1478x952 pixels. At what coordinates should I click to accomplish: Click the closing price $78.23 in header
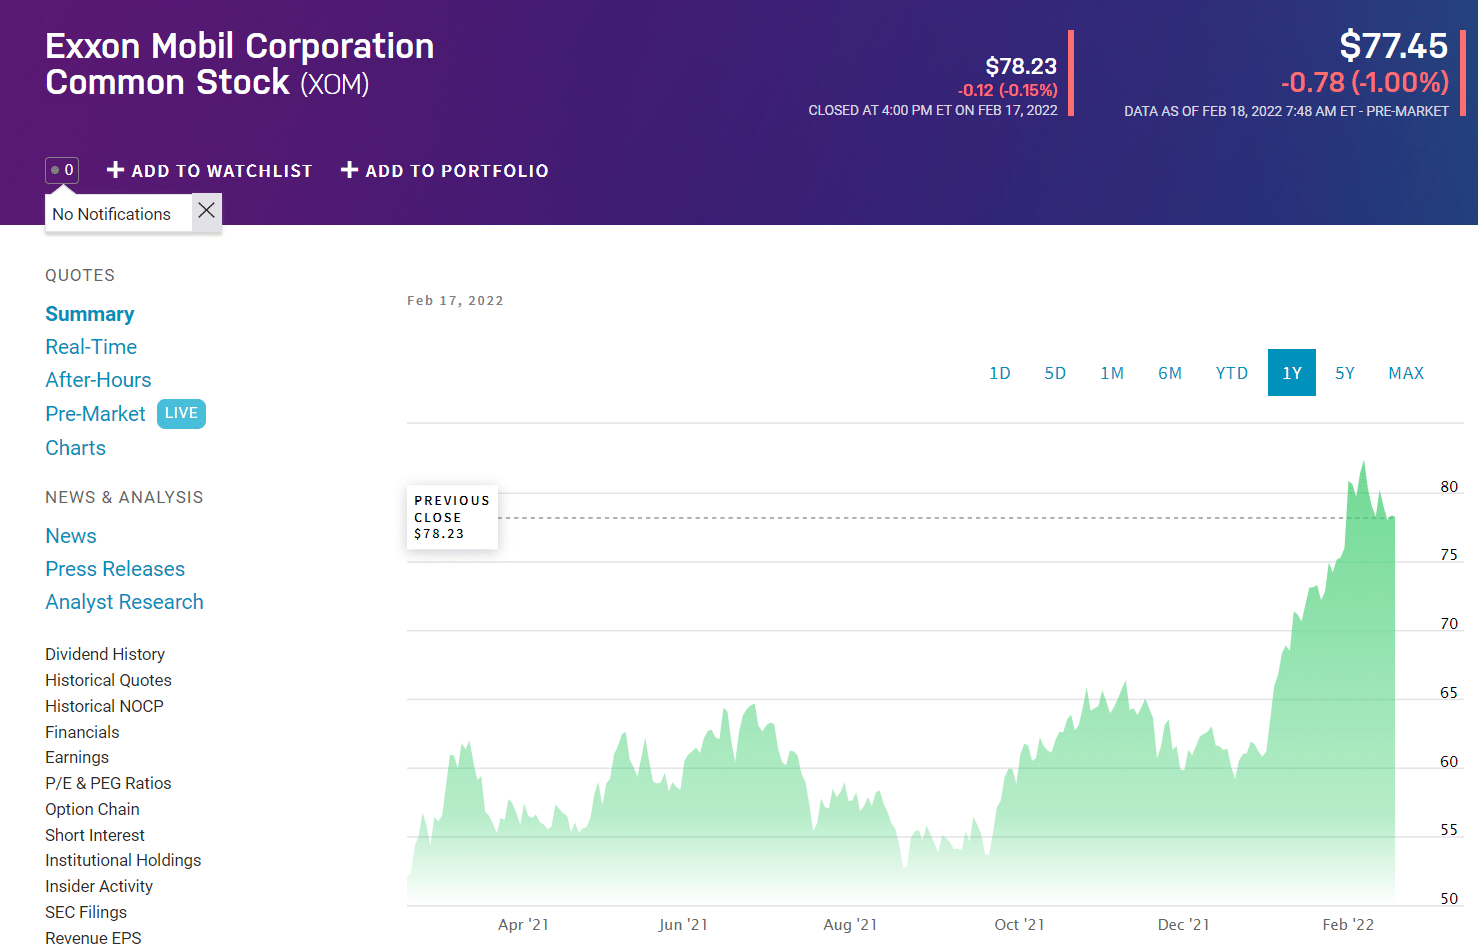[x=1021, y=66]
